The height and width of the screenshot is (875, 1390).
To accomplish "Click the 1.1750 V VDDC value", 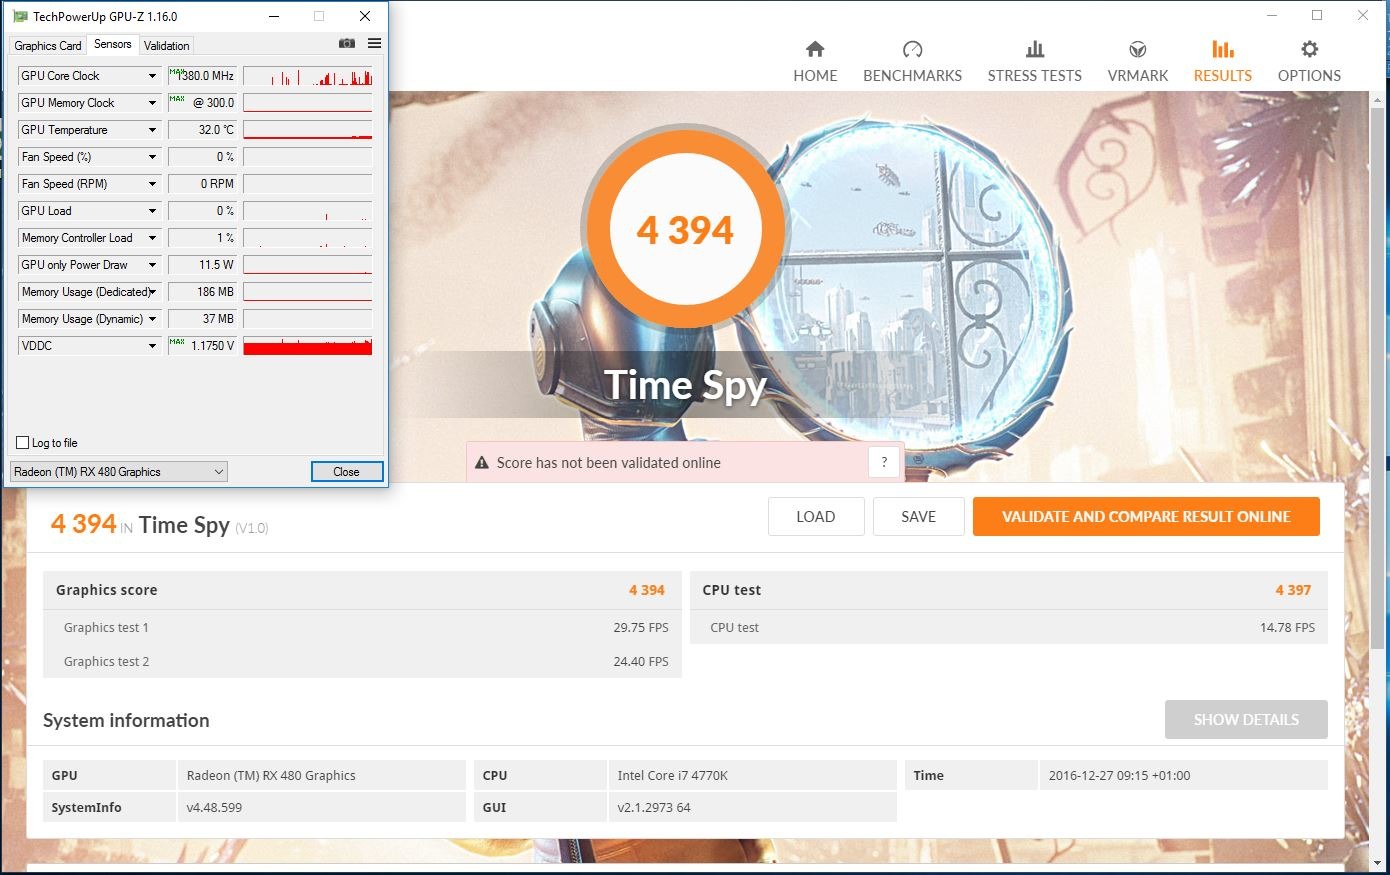I will click(x=202, y=346).
